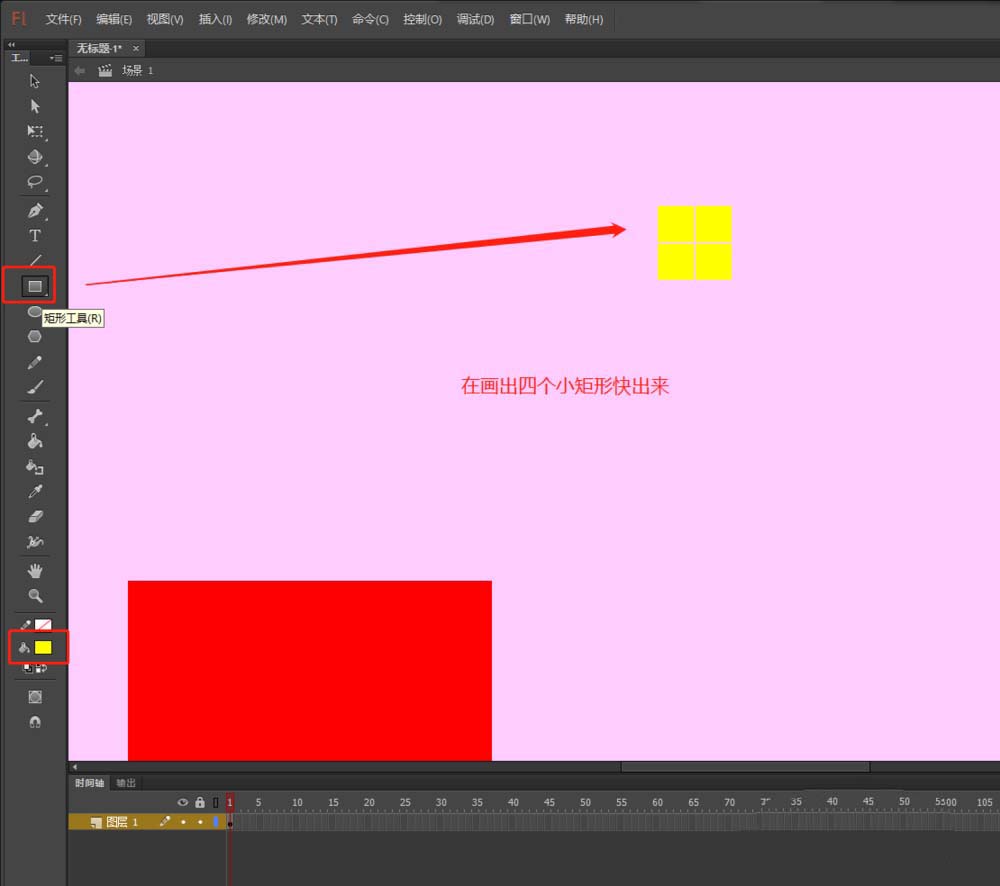Activate the Eraser tool
Image resolution: width=1000 pixels, height=886 pixels.
pyautogui.click(x=35, y=517)
